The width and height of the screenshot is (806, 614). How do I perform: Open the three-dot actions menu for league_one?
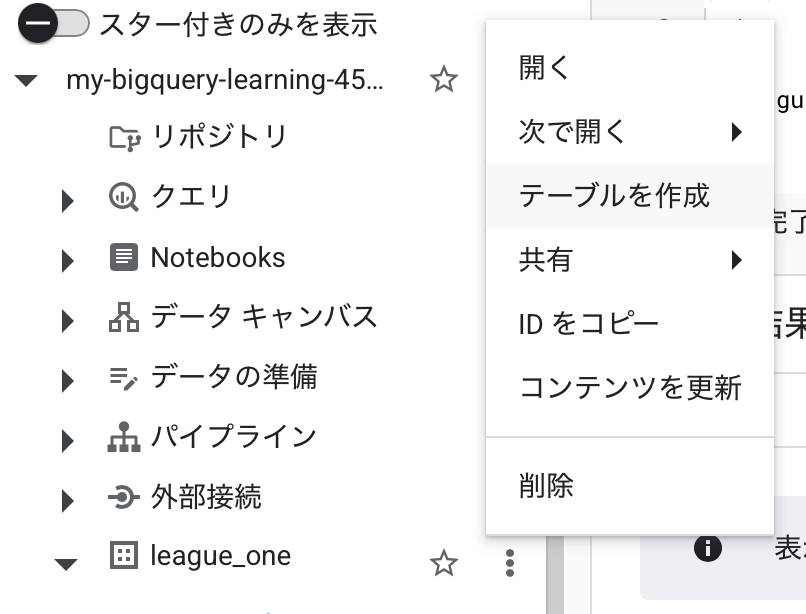509,563
